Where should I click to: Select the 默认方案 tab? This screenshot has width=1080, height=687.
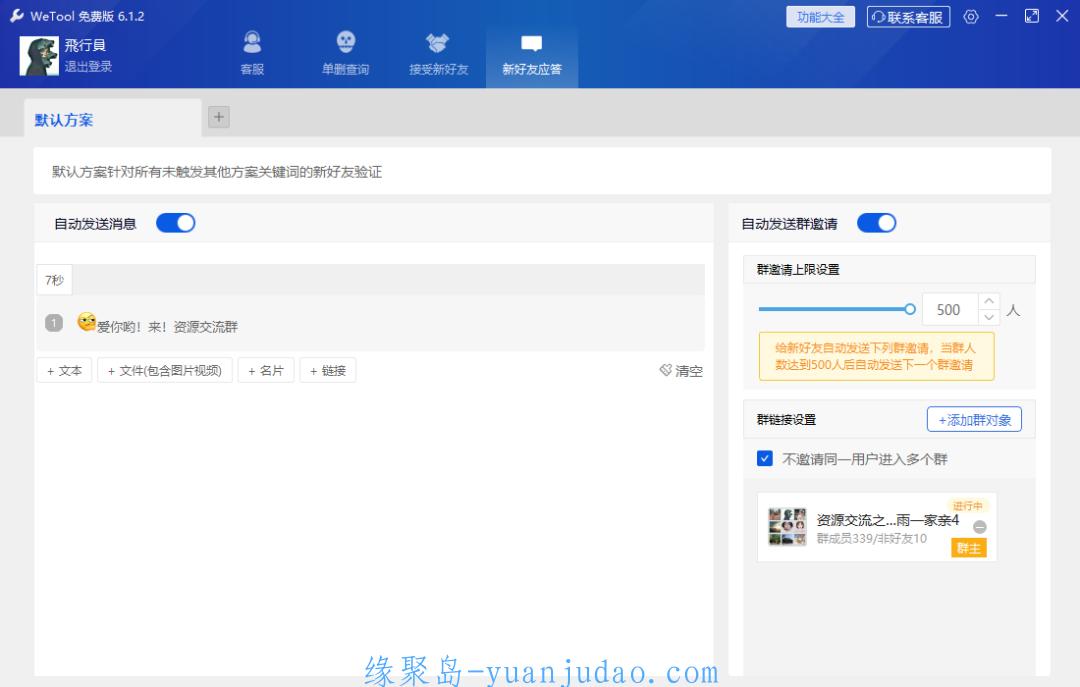click(x=64, y=120)
